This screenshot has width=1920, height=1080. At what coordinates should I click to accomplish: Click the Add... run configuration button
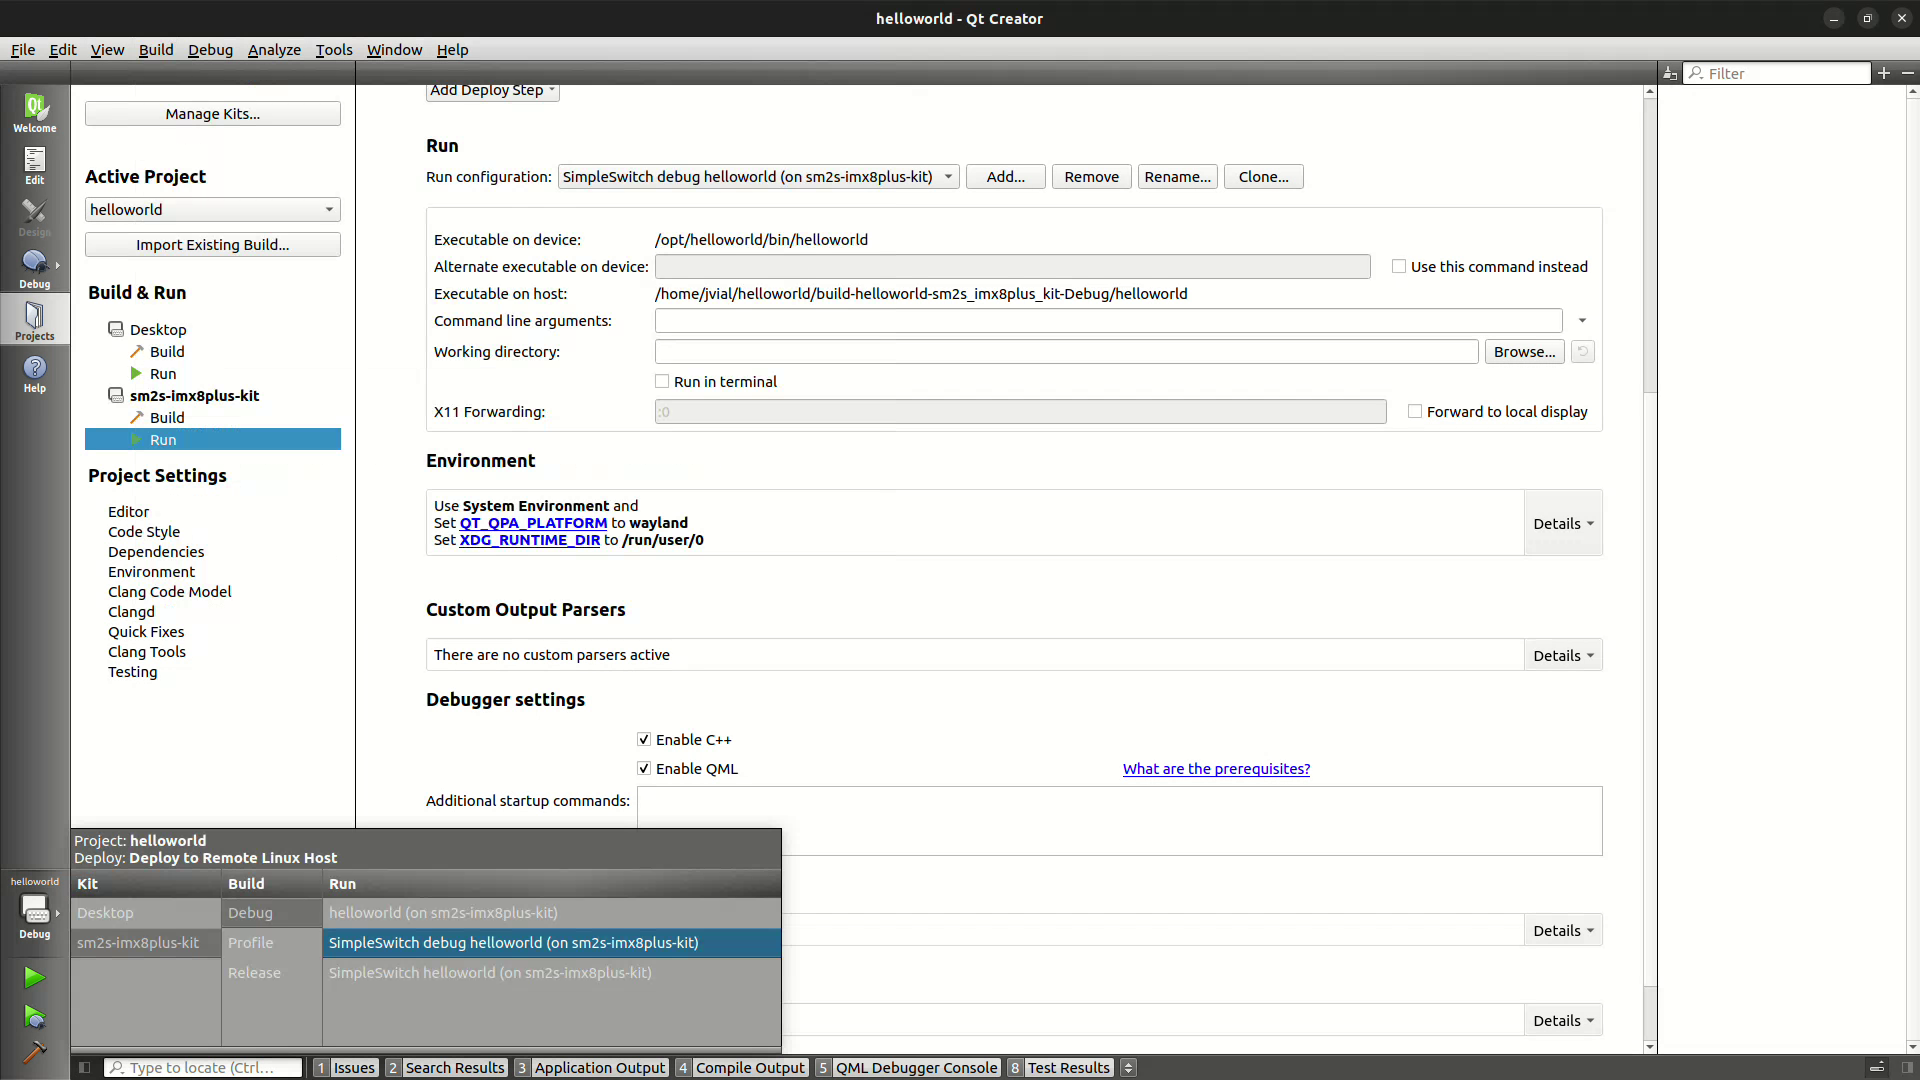1005,177
